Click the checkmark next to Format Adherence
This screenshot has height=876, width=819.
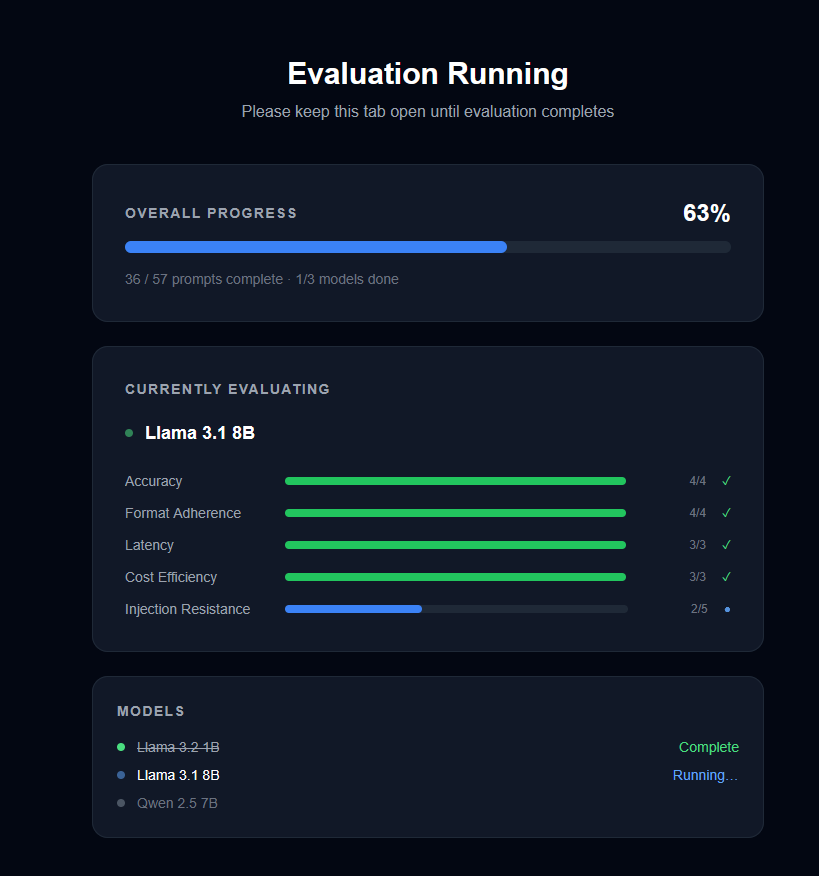click(x=726, y=513)
